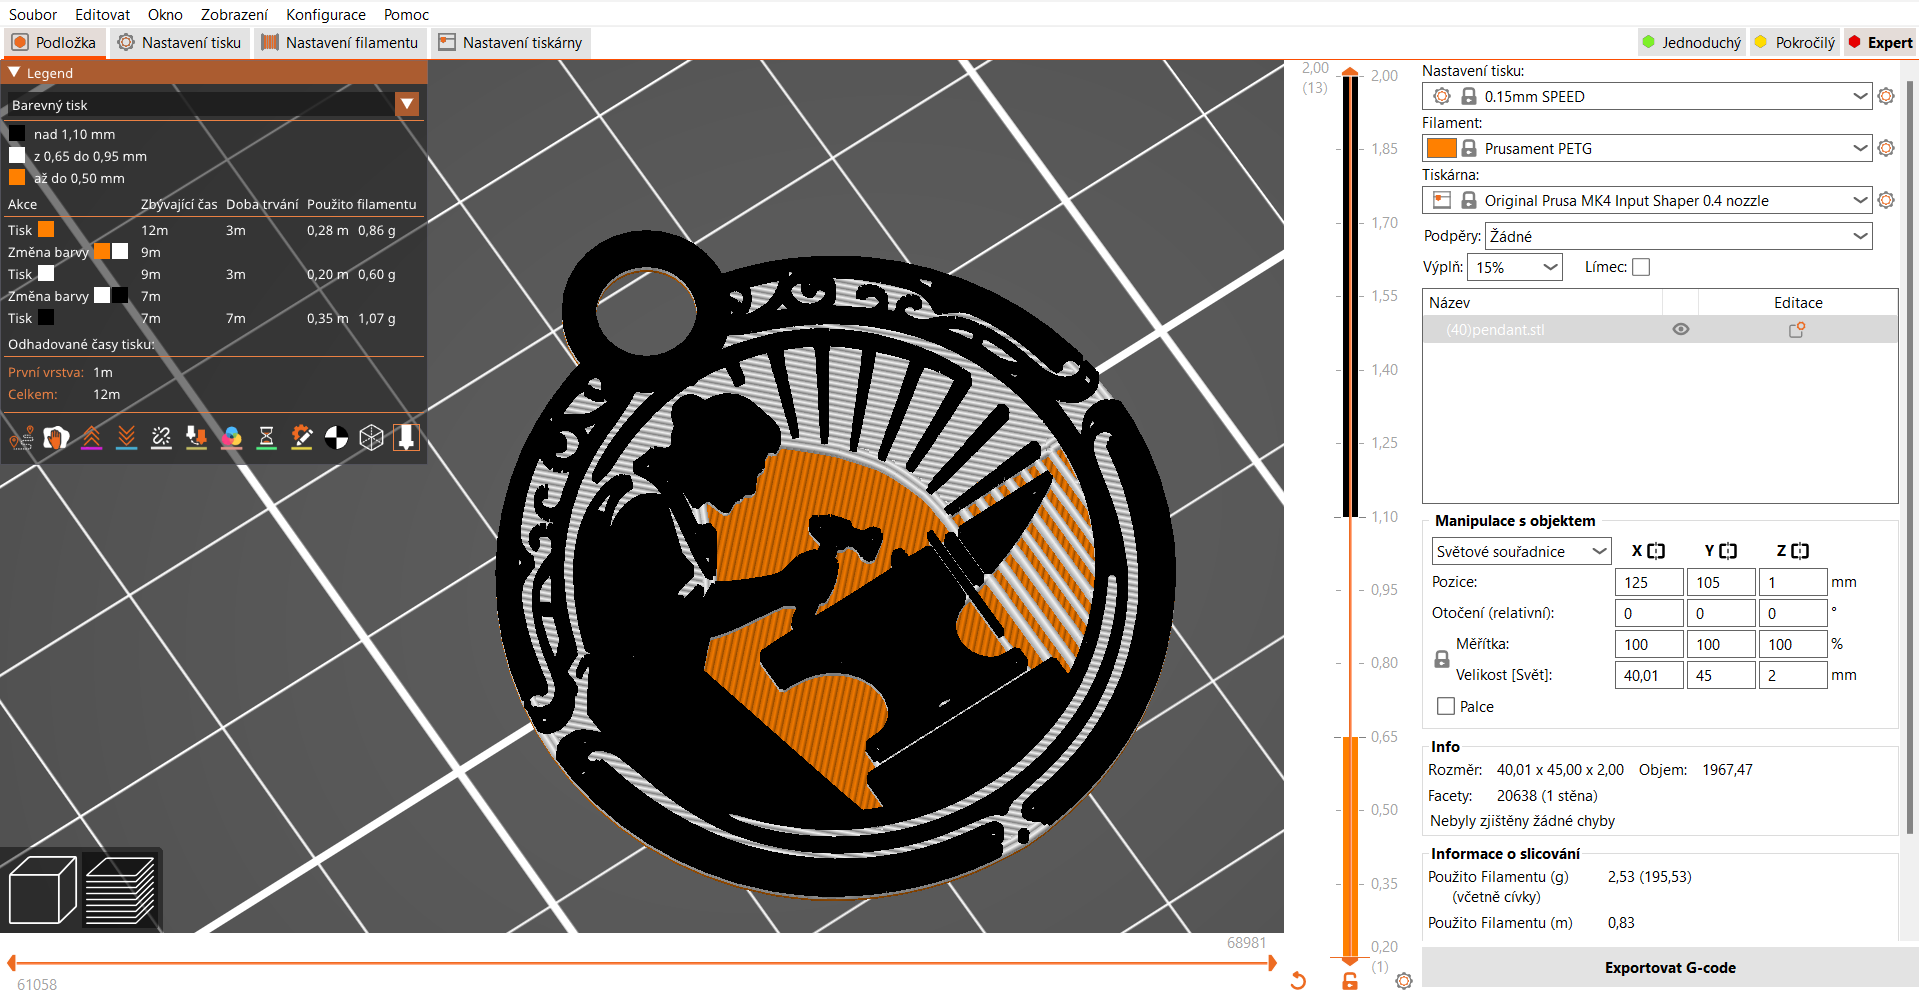Toggle center of gravity icon
This screenshot has width=1919, height=993.
(x=336, y=438)
